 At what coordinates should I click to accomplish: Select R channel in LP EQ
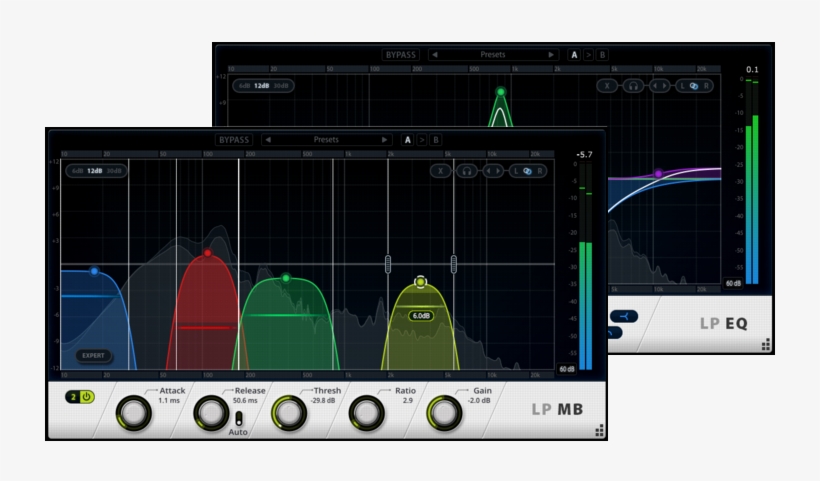706,86
